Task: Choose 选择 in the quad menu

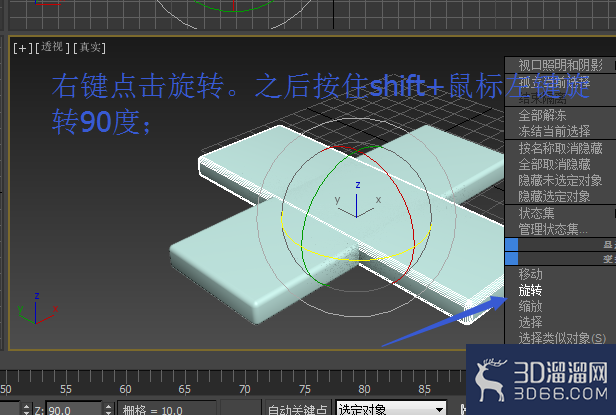Action: tap(530, 322)
